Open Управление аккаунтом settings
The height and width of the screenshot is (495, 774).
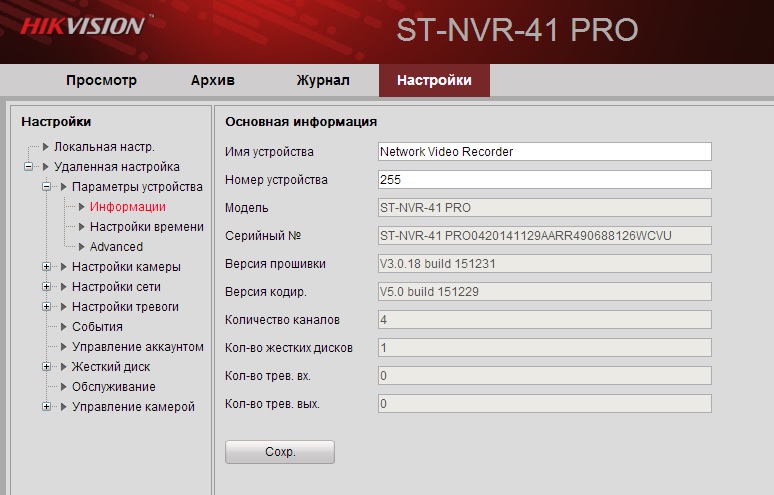point(138,346)
